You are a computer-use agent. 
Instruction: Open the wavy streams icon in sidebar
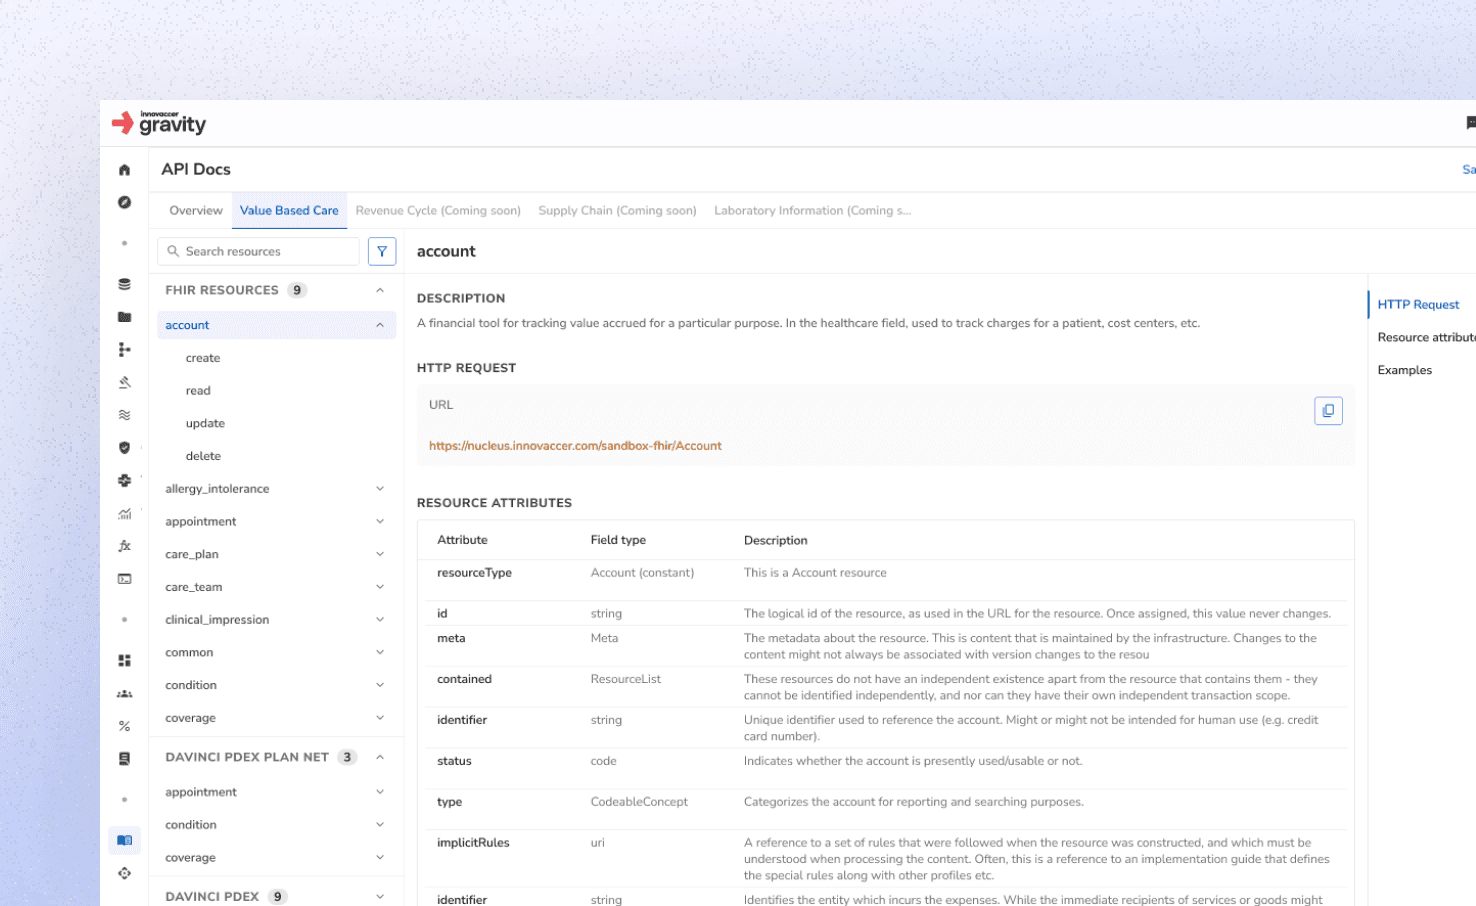point(124,415)
